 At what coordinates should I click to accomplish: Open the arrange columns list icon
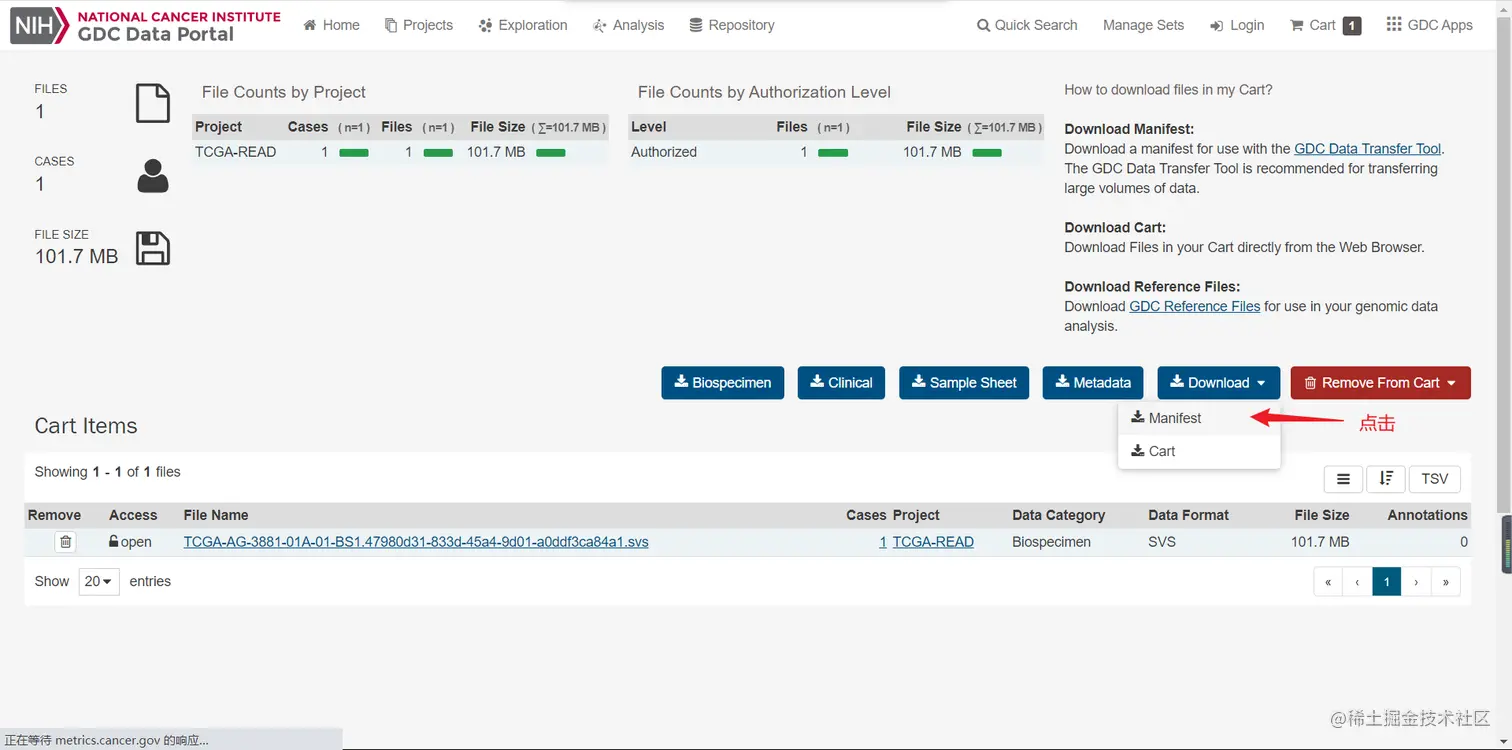[1344, 479]
